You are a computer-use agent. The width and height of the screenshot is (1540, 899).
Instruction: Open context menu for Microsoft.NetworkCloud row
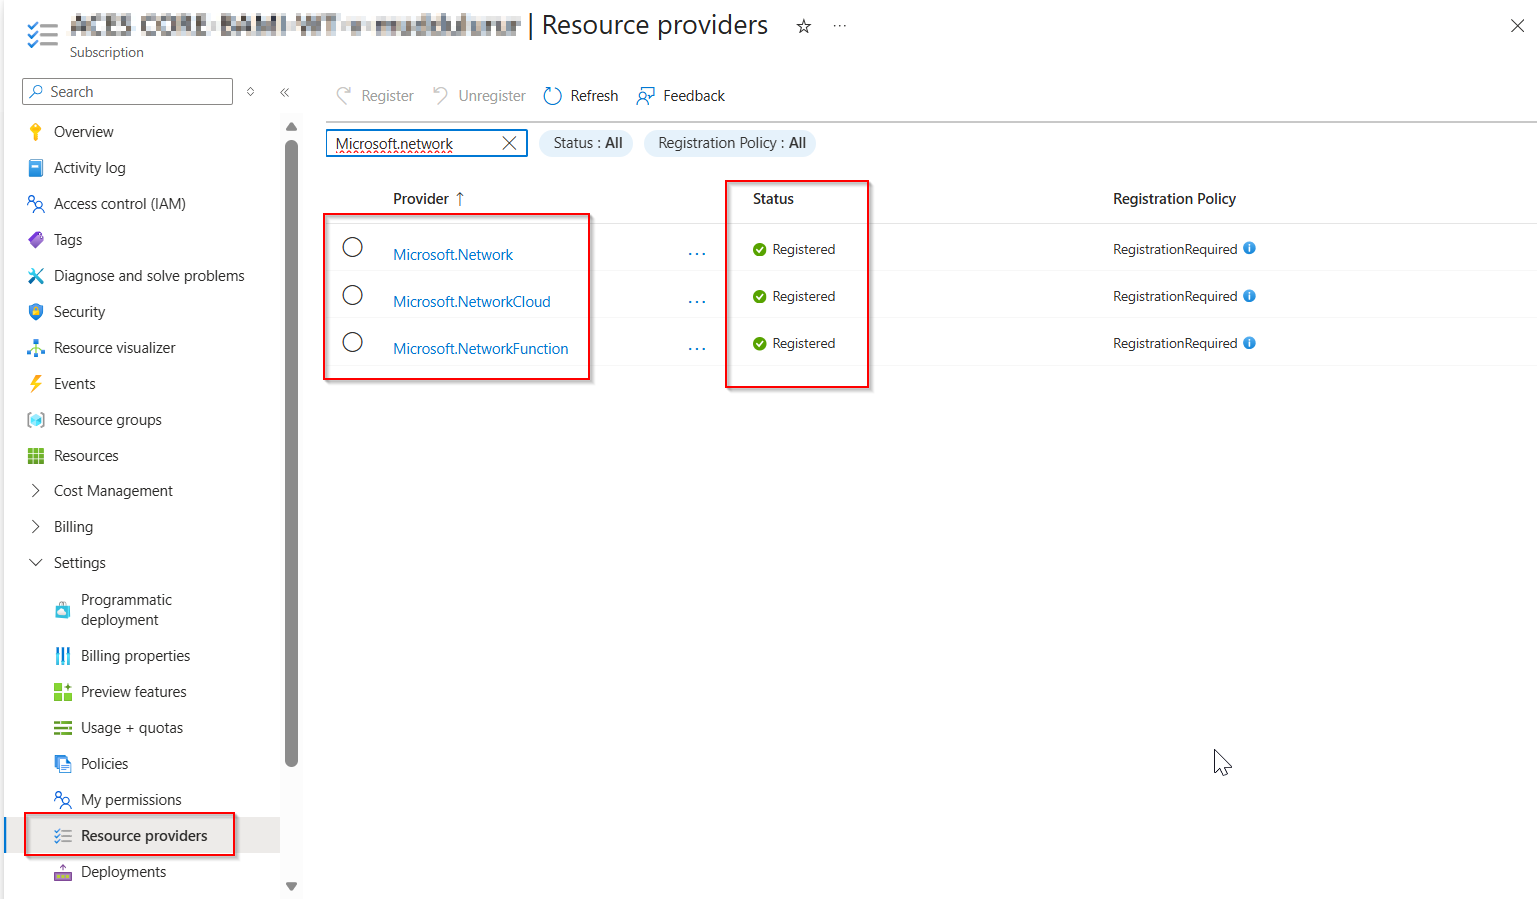pos(697,301)
